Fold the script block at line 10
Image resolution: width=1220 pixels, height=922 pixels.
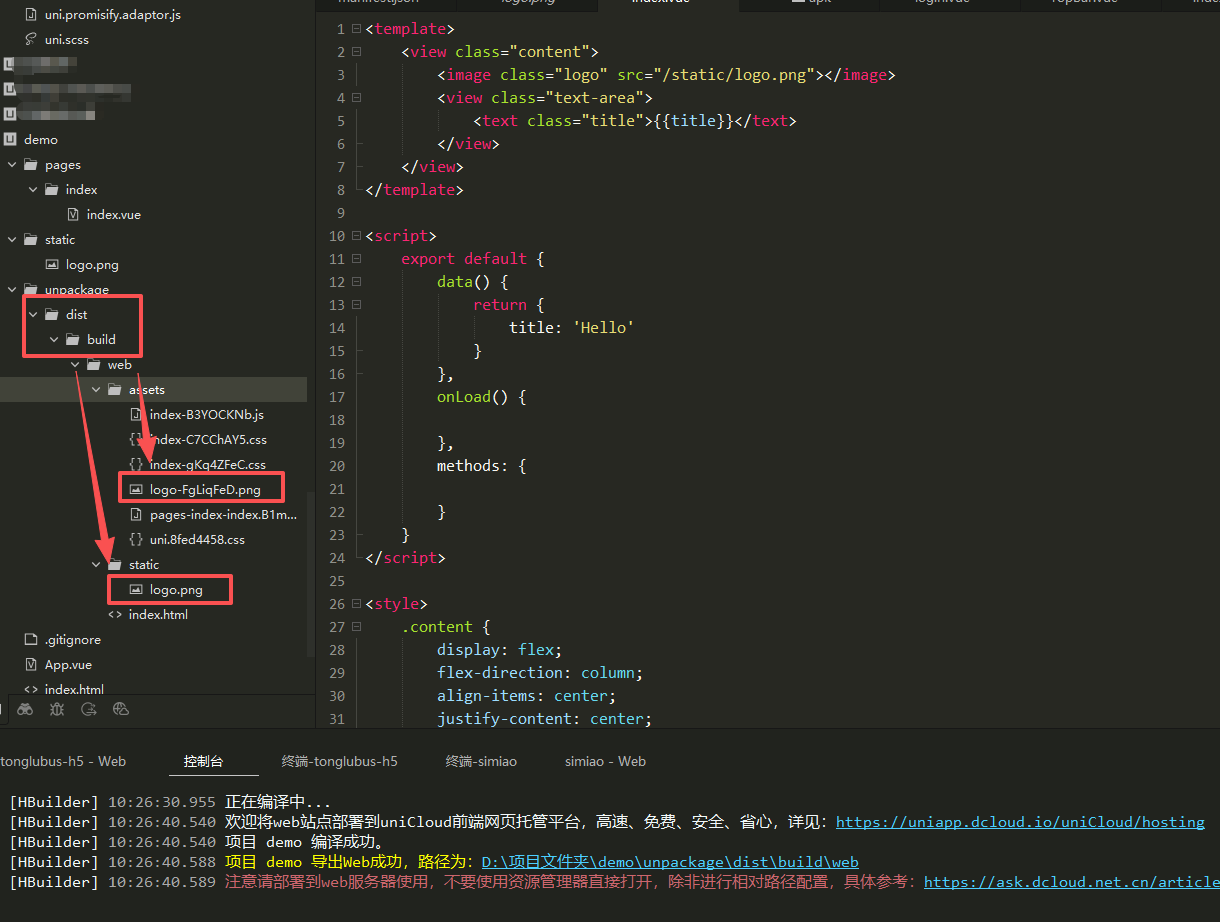[357, 236]
